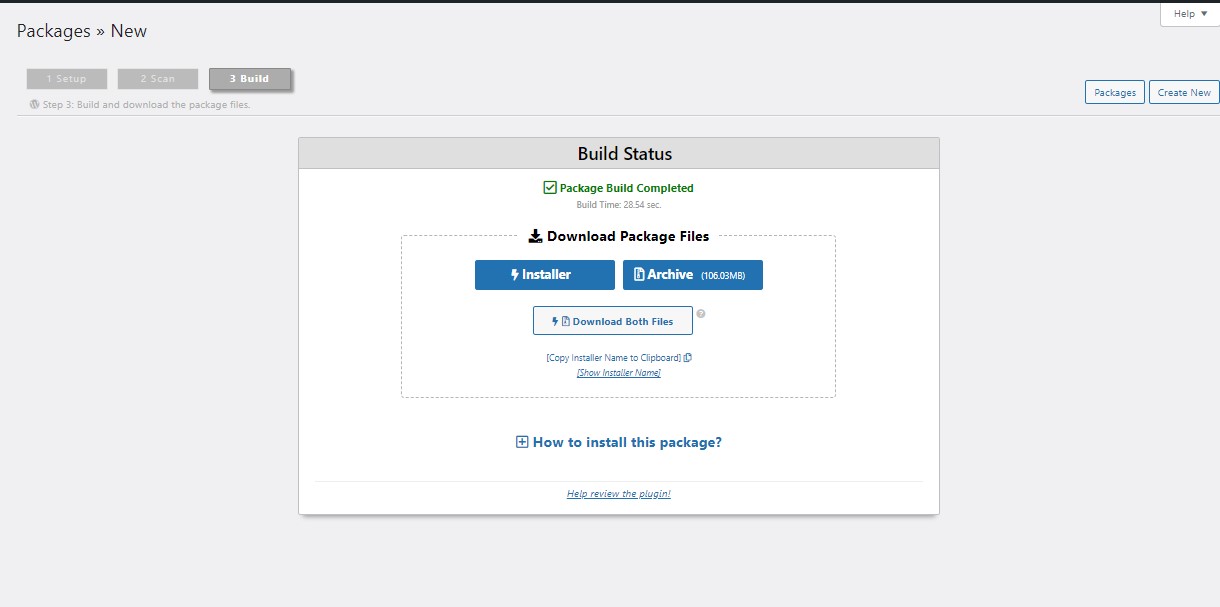The width and height of the screenshot is (1220, 607).
Task: Click the download arrow icon above Download Package Files
Action: 536,236
